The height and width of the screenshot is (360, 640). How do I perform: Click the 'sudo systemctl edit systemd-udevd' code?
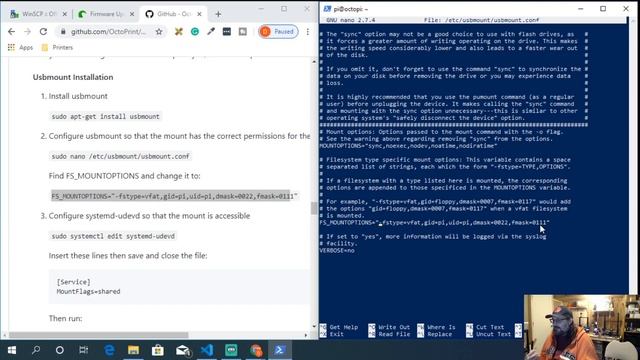(x=113, y=236)
